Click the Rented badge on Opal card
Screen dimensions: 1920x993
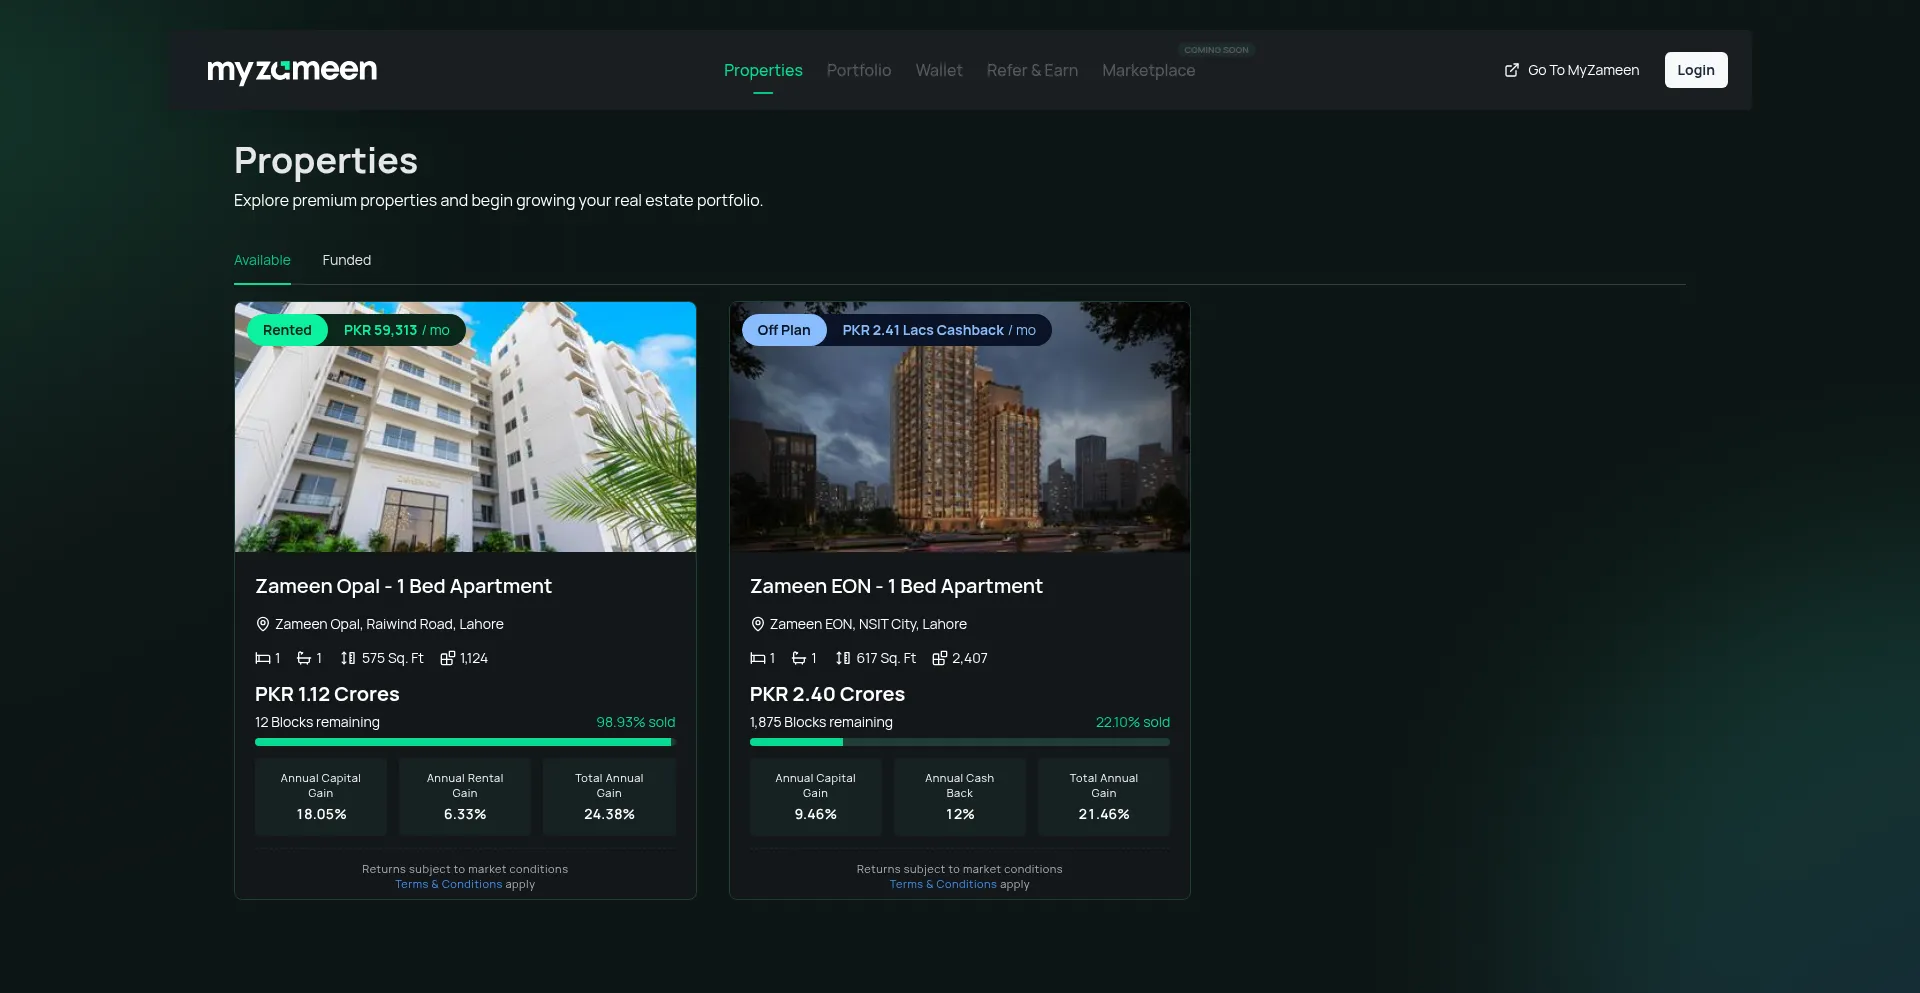click(x=287, y=330)
